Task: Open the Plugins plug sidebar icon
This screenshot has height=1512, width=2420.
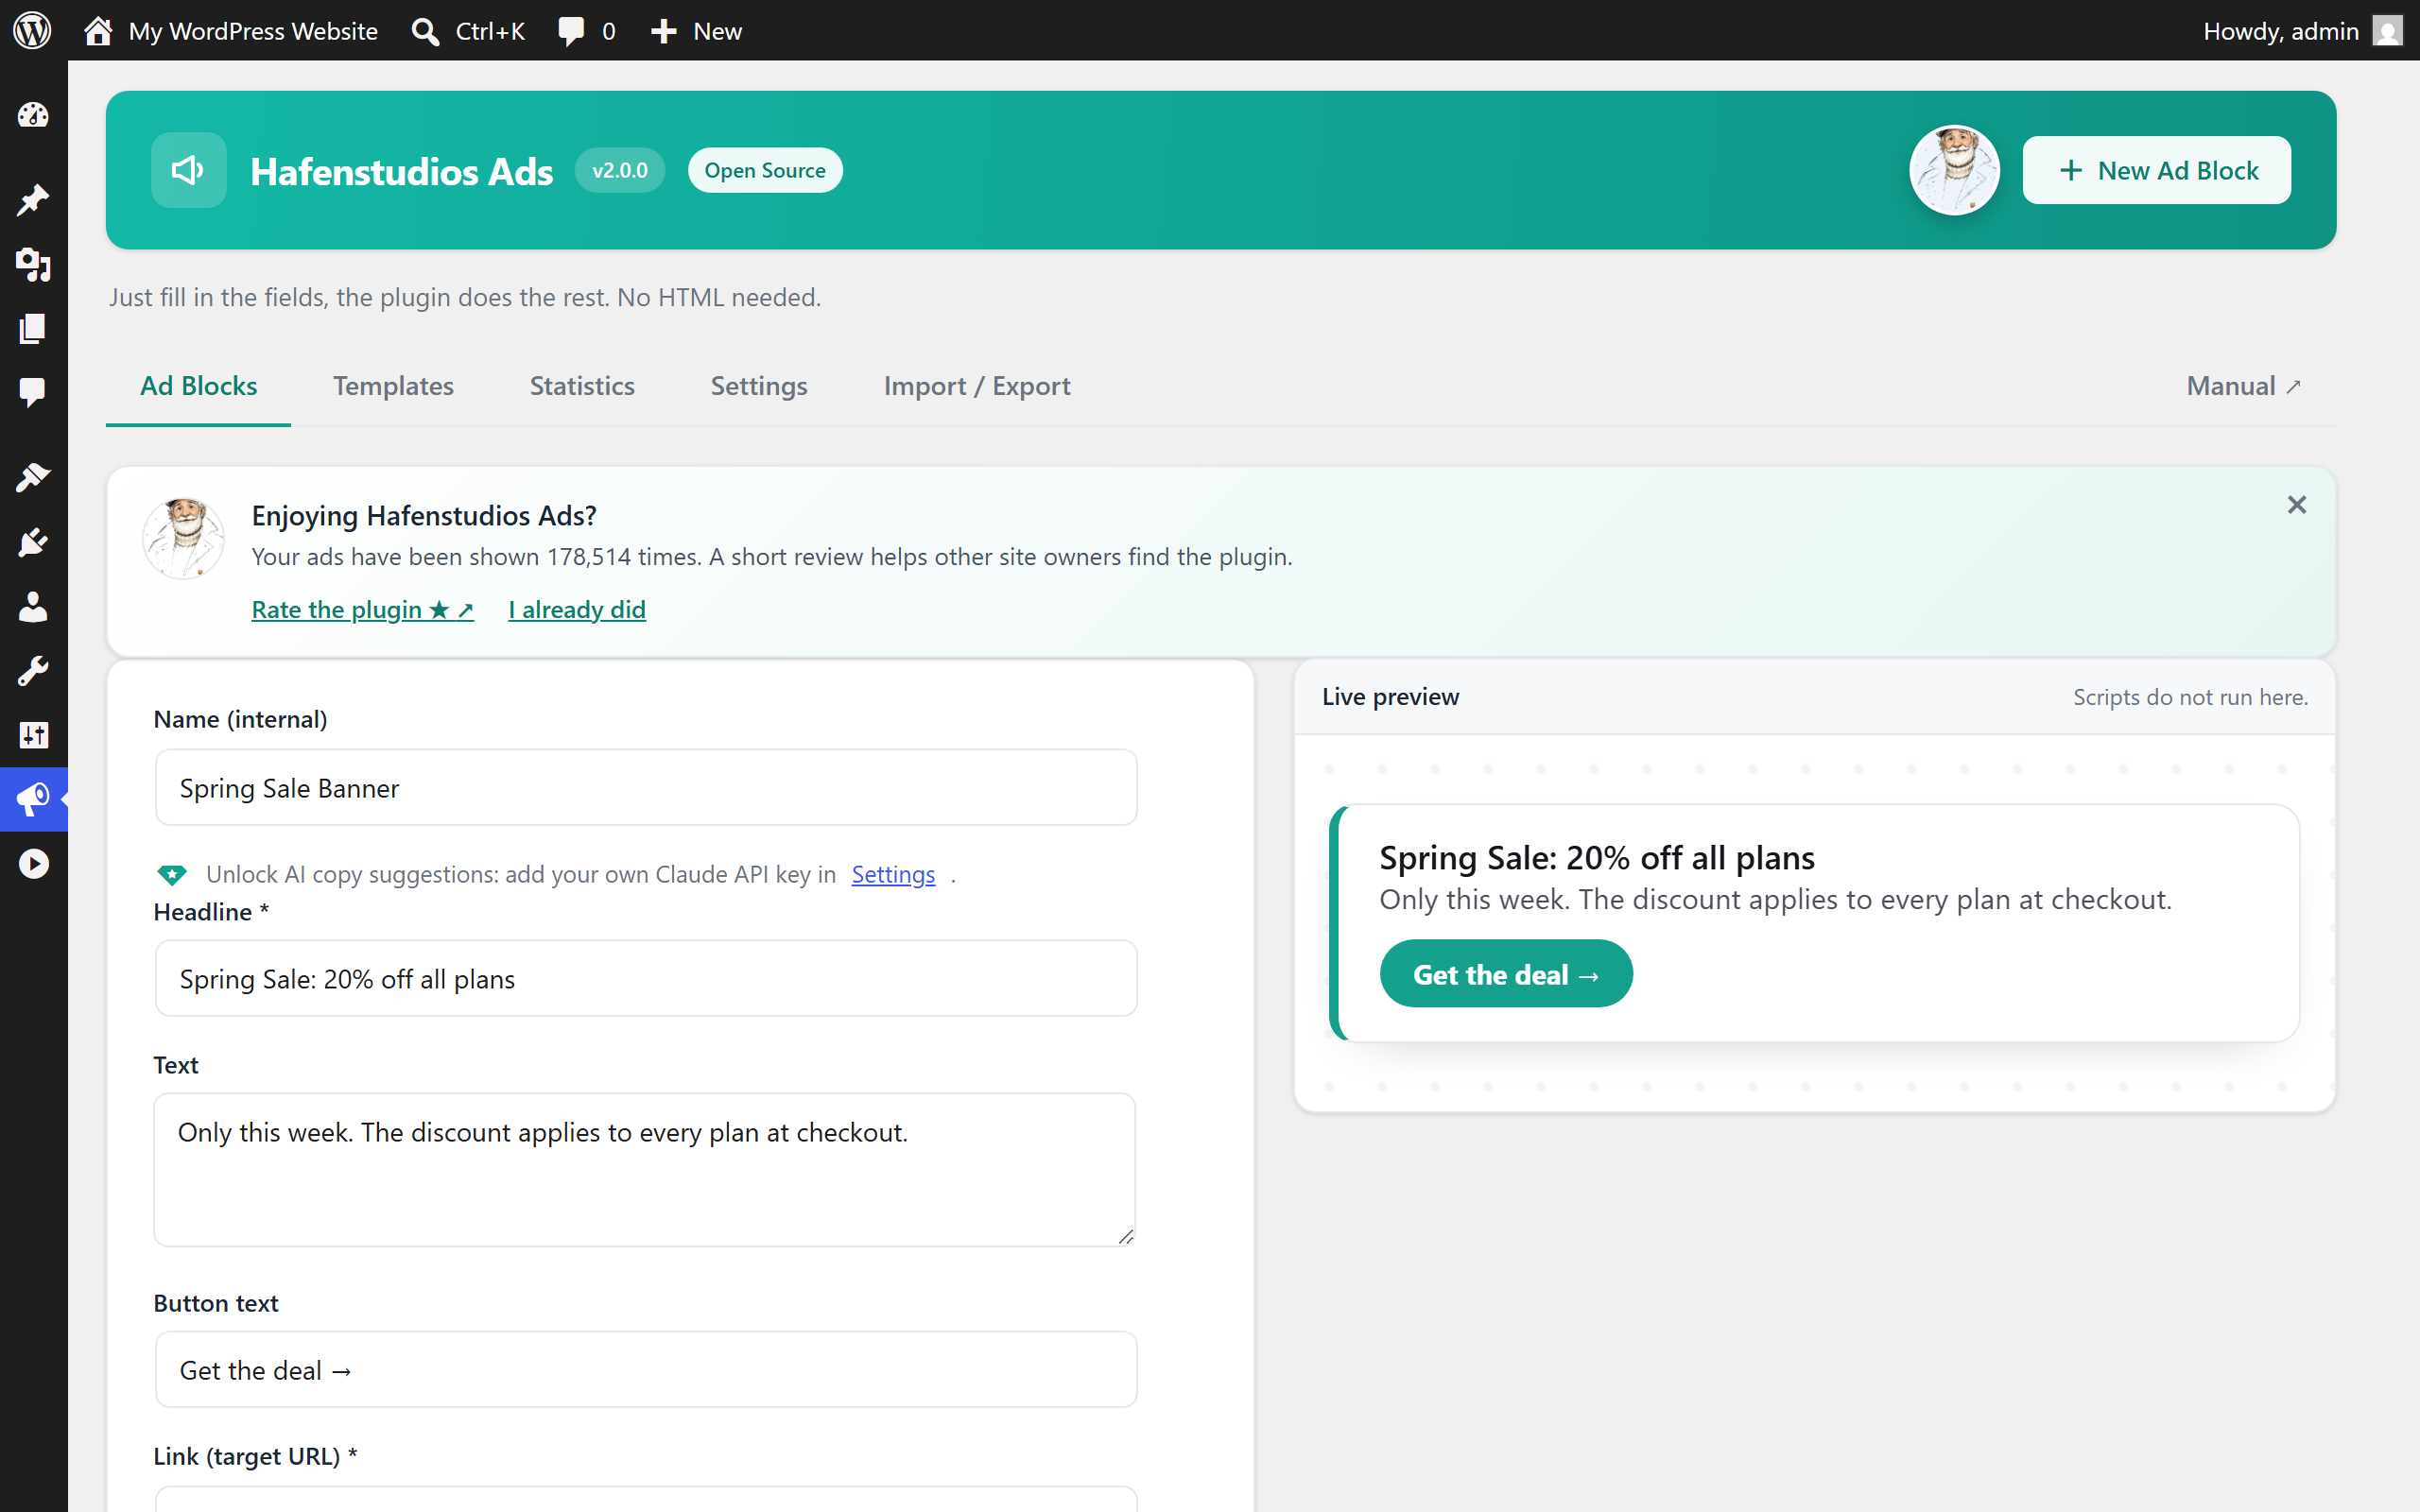Action: point(33,542)
